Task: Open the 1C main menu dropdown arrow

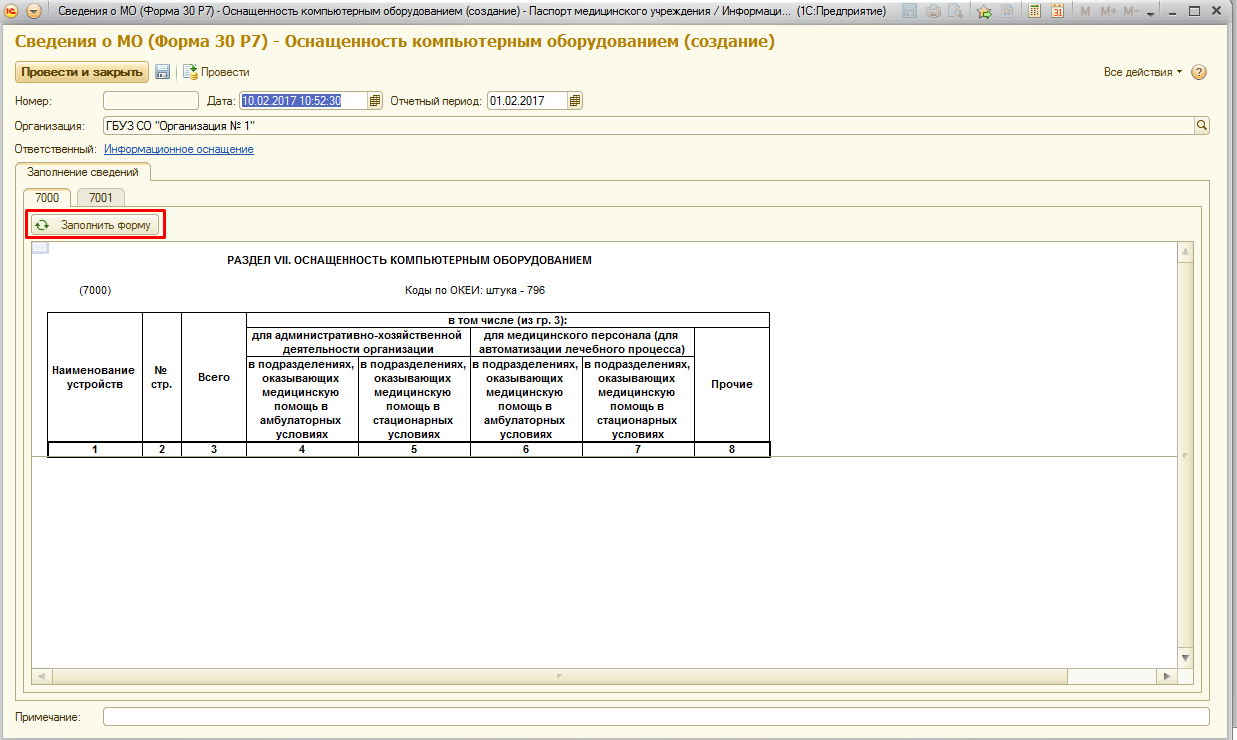Action: tap(34, 12)
